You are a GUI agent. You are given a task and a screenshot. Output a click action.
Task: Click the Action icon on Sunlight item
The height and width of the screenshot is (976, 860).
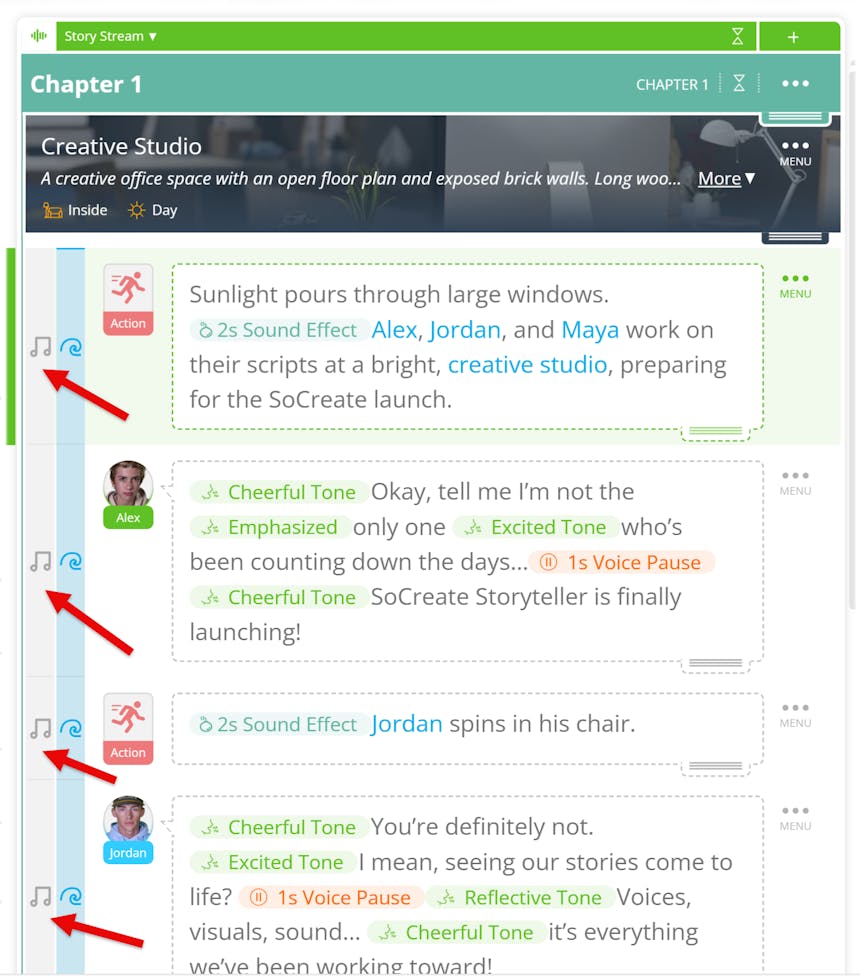128,299
